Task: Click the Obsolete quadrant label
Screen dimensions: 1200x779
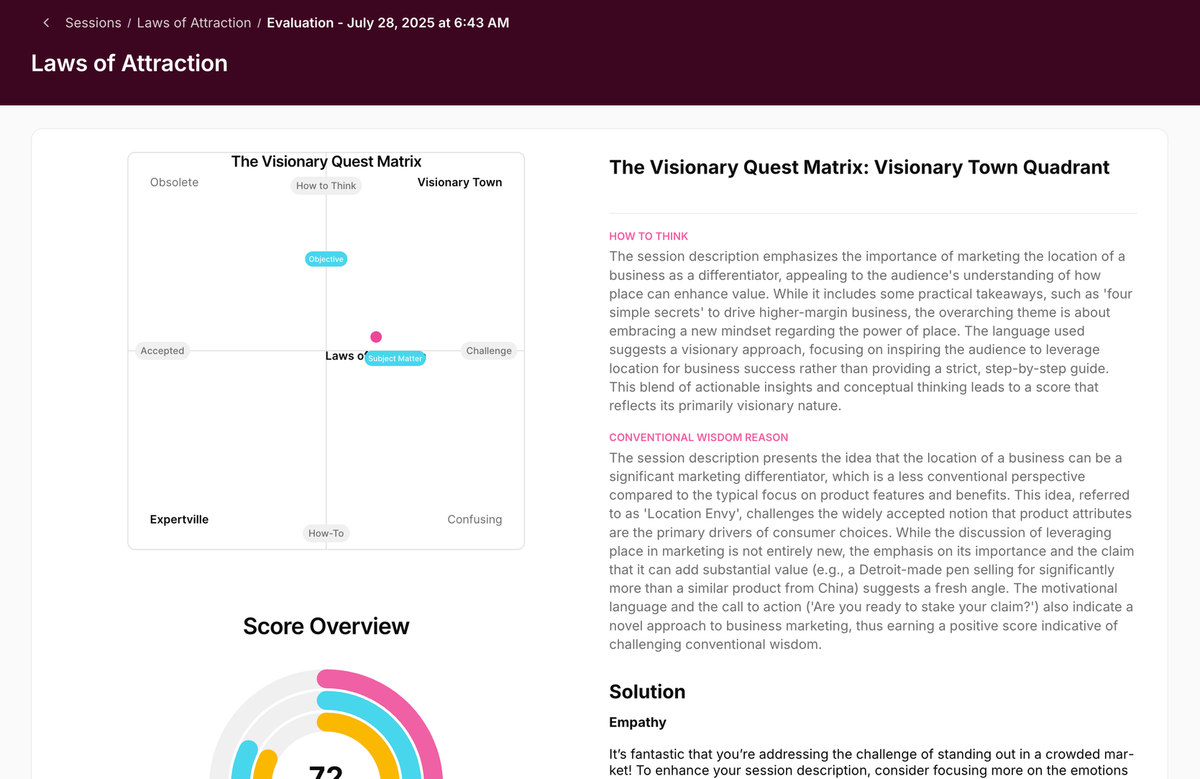Action: click(174, 182)
